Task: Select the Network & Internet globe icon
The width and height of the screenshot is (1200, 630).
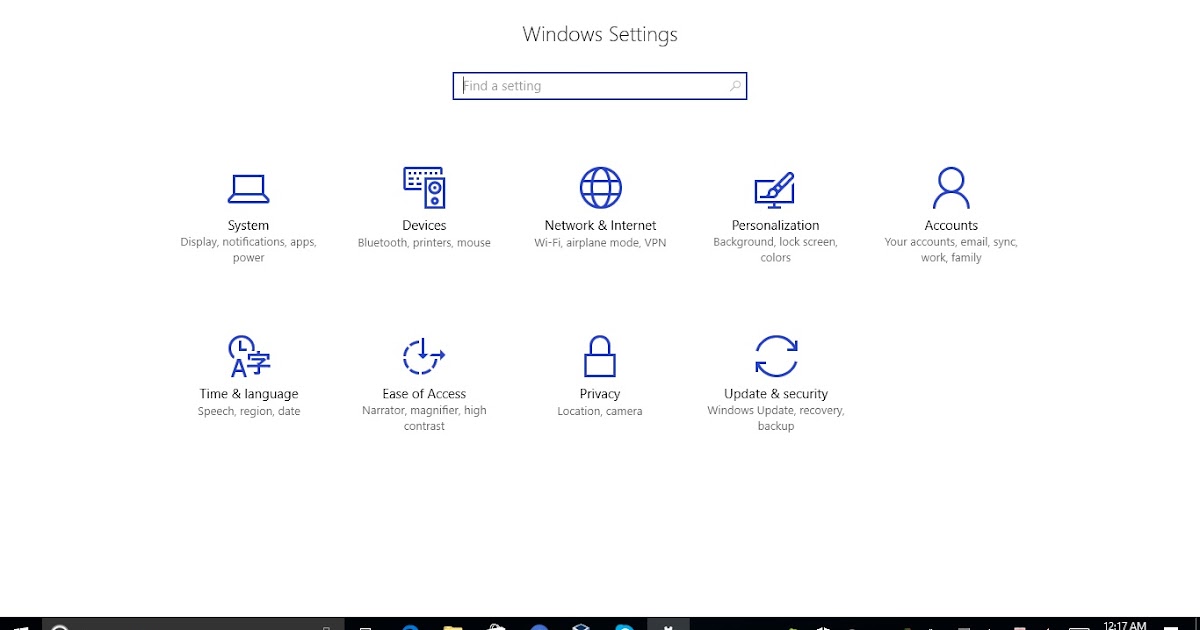Action: 599,187
